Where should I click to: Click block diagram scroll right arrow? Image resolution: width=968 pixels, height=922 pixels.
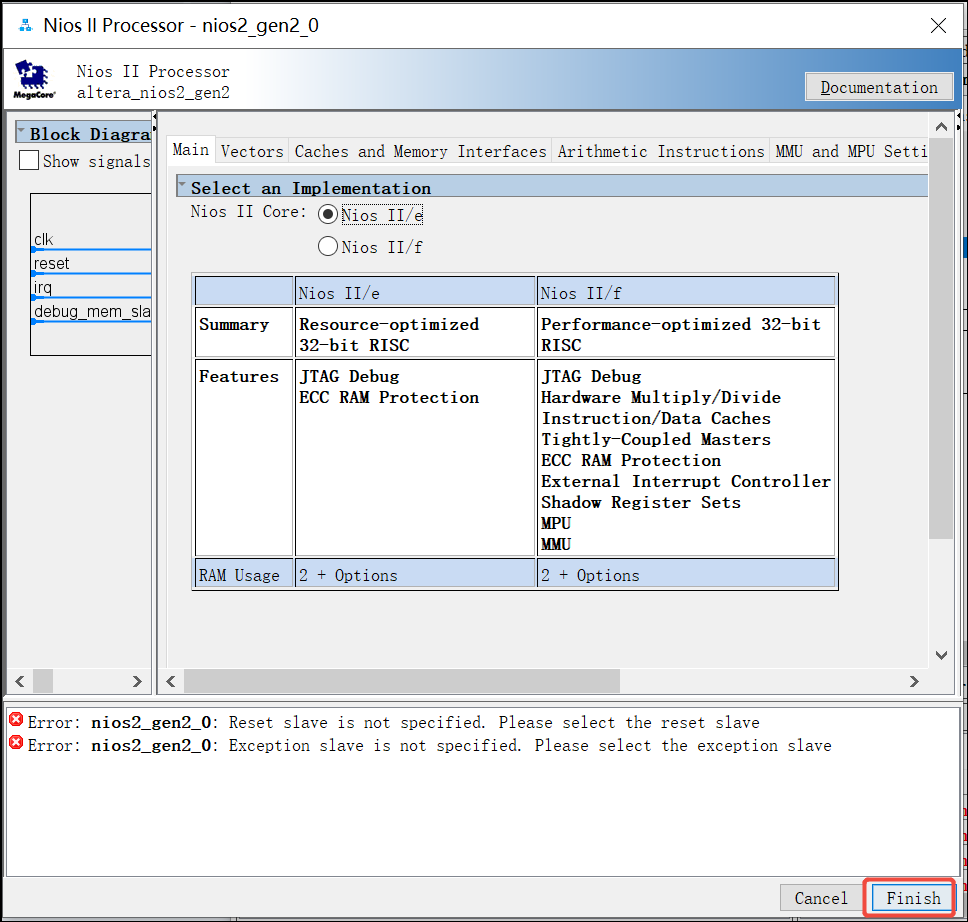137,681
